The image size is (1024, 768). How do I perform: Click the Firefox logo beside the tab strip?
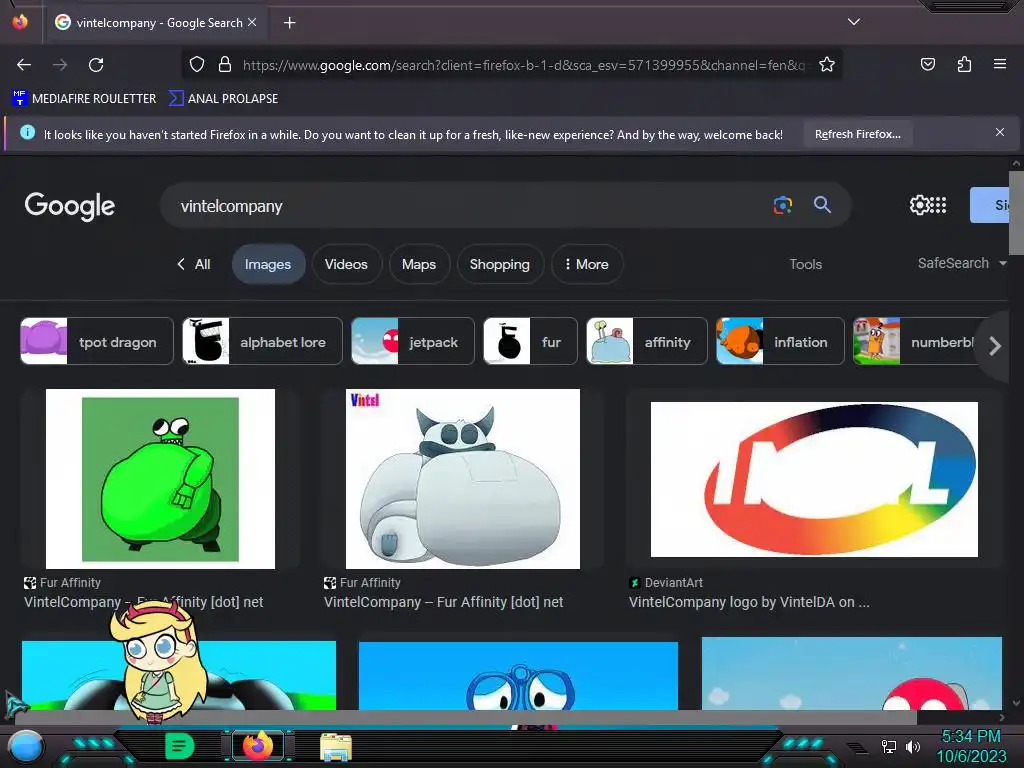point(20,22)
